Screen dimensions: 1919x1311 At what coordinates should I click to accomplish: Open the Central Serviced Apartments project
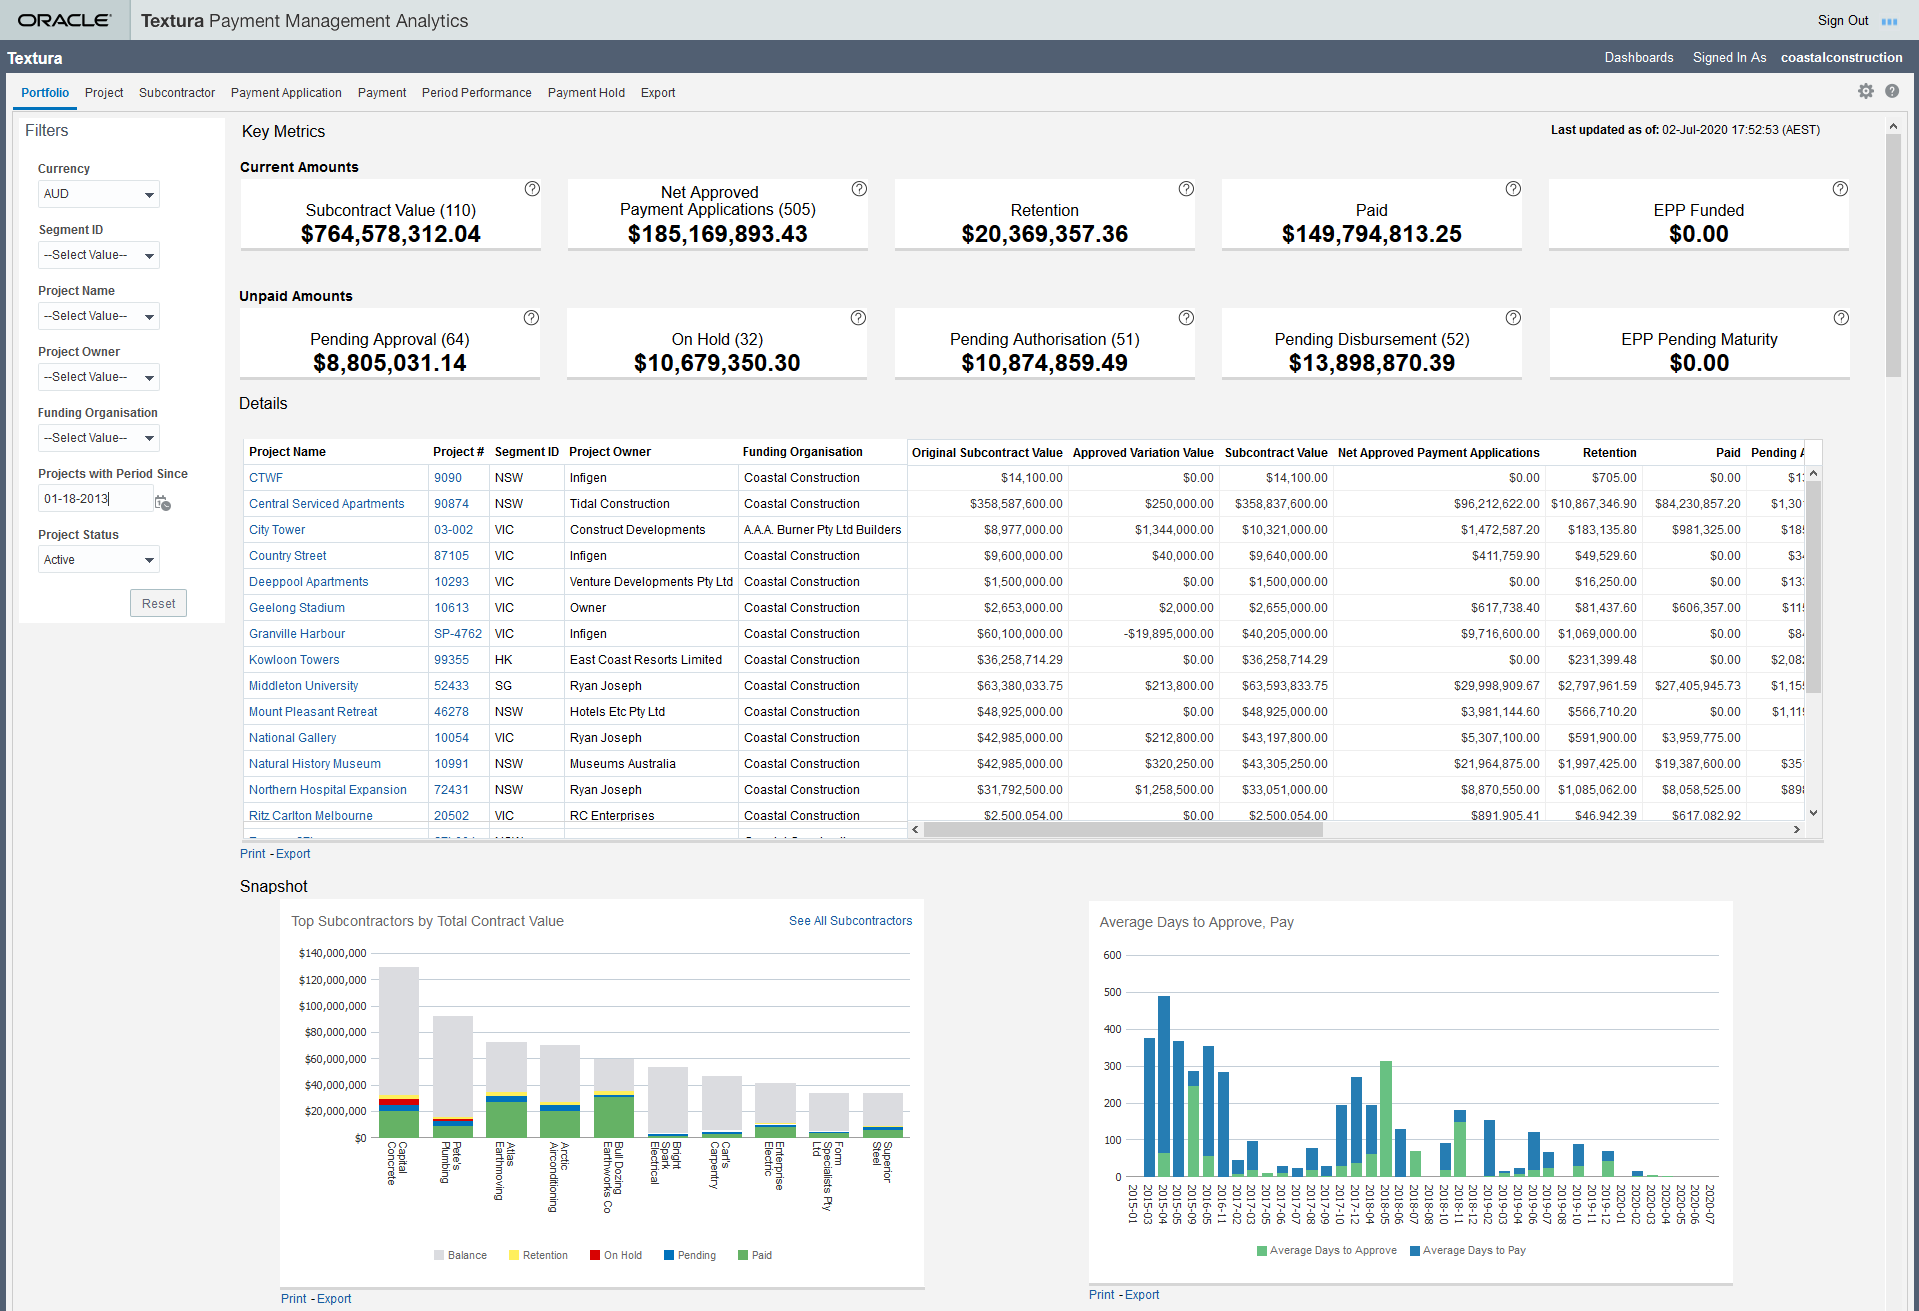(x=327, y=504)
